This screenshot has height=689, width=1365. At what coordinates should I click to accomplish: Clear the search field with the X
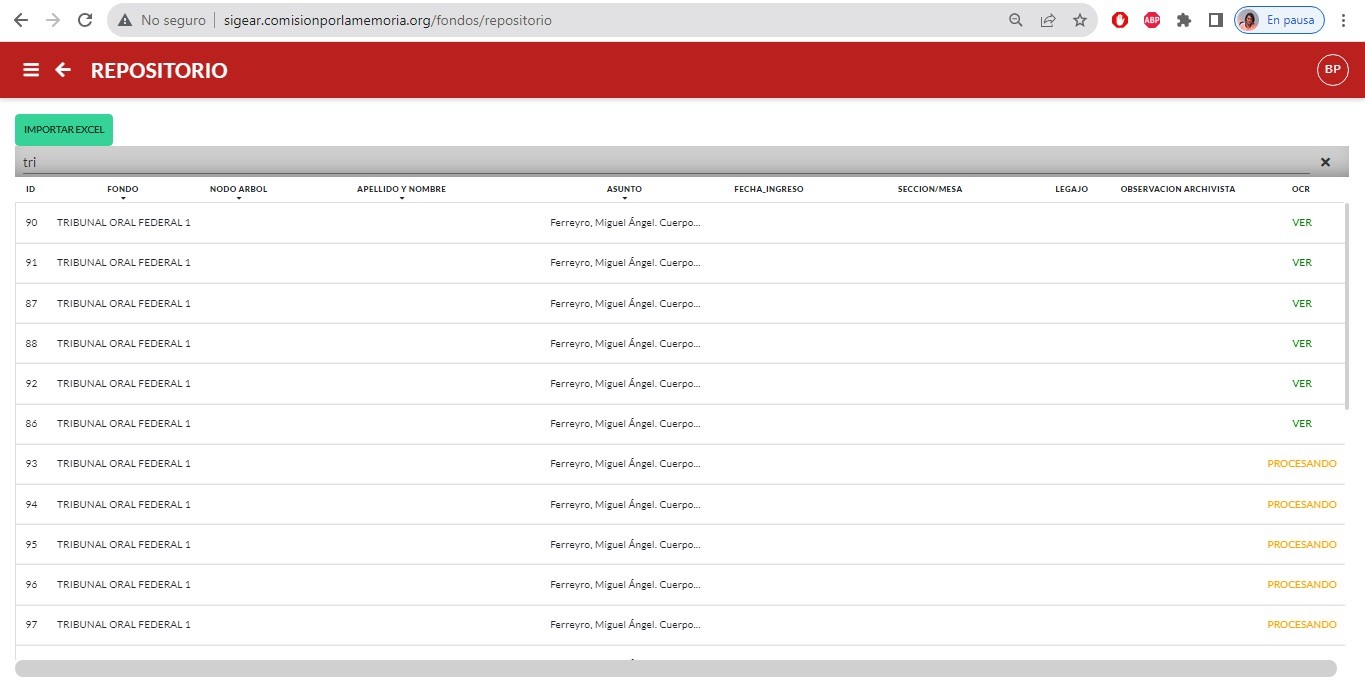coord(1325,162)
